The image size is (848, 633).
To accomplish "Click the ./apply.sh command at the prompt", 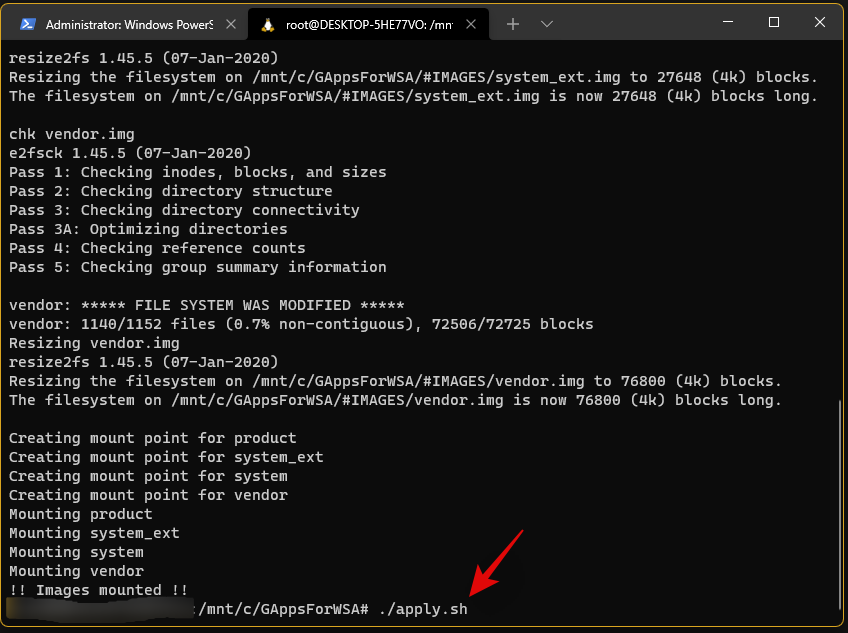I will (x=423, y=609).
